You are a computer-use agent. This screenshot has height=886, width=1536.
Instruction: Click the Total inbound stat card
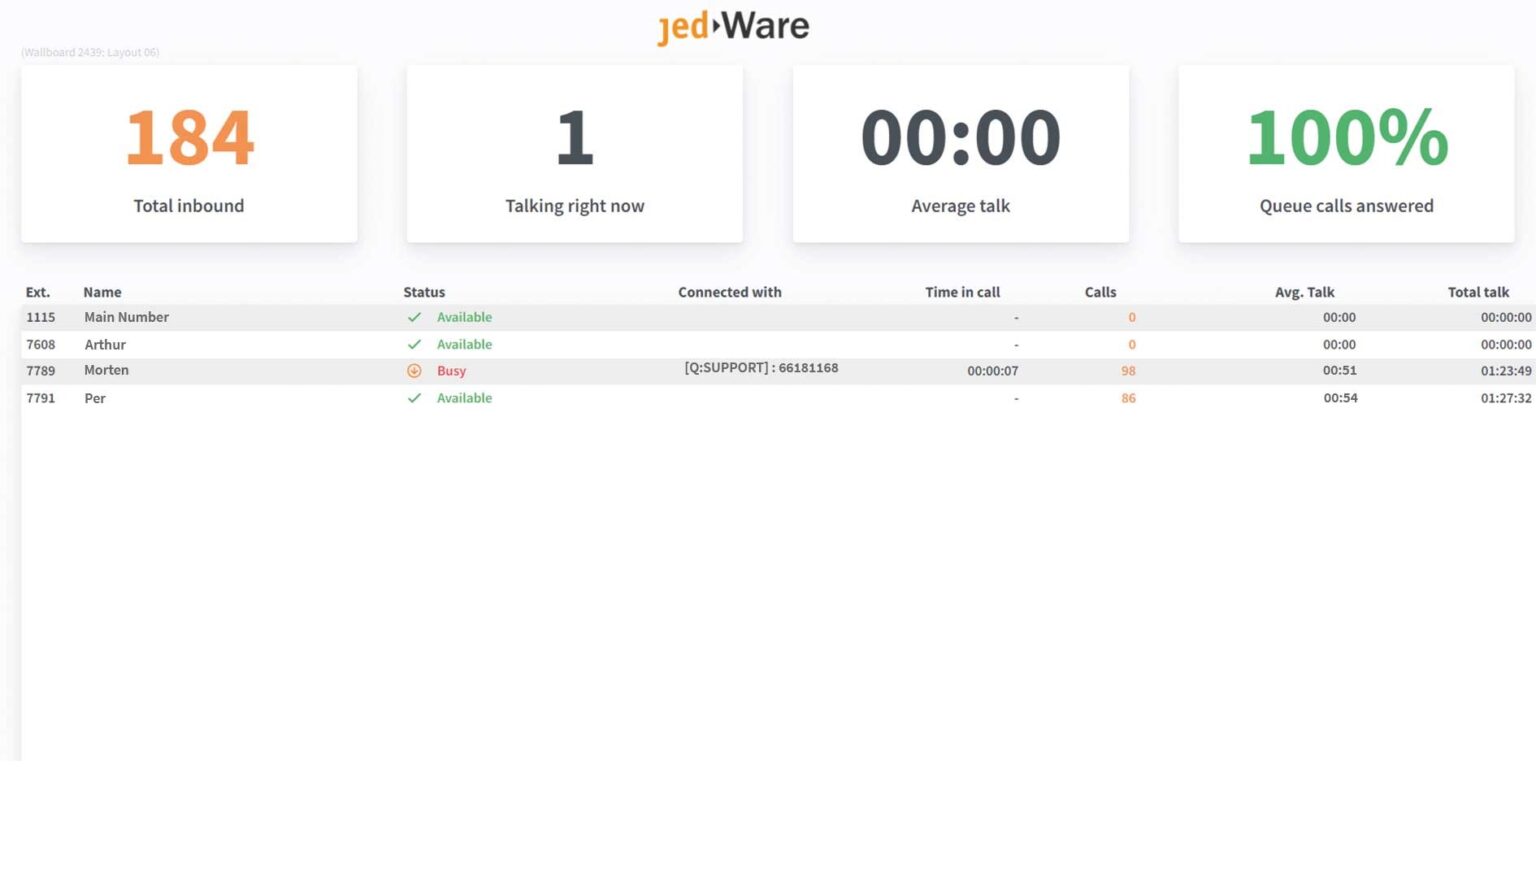[x=189, y=153]
